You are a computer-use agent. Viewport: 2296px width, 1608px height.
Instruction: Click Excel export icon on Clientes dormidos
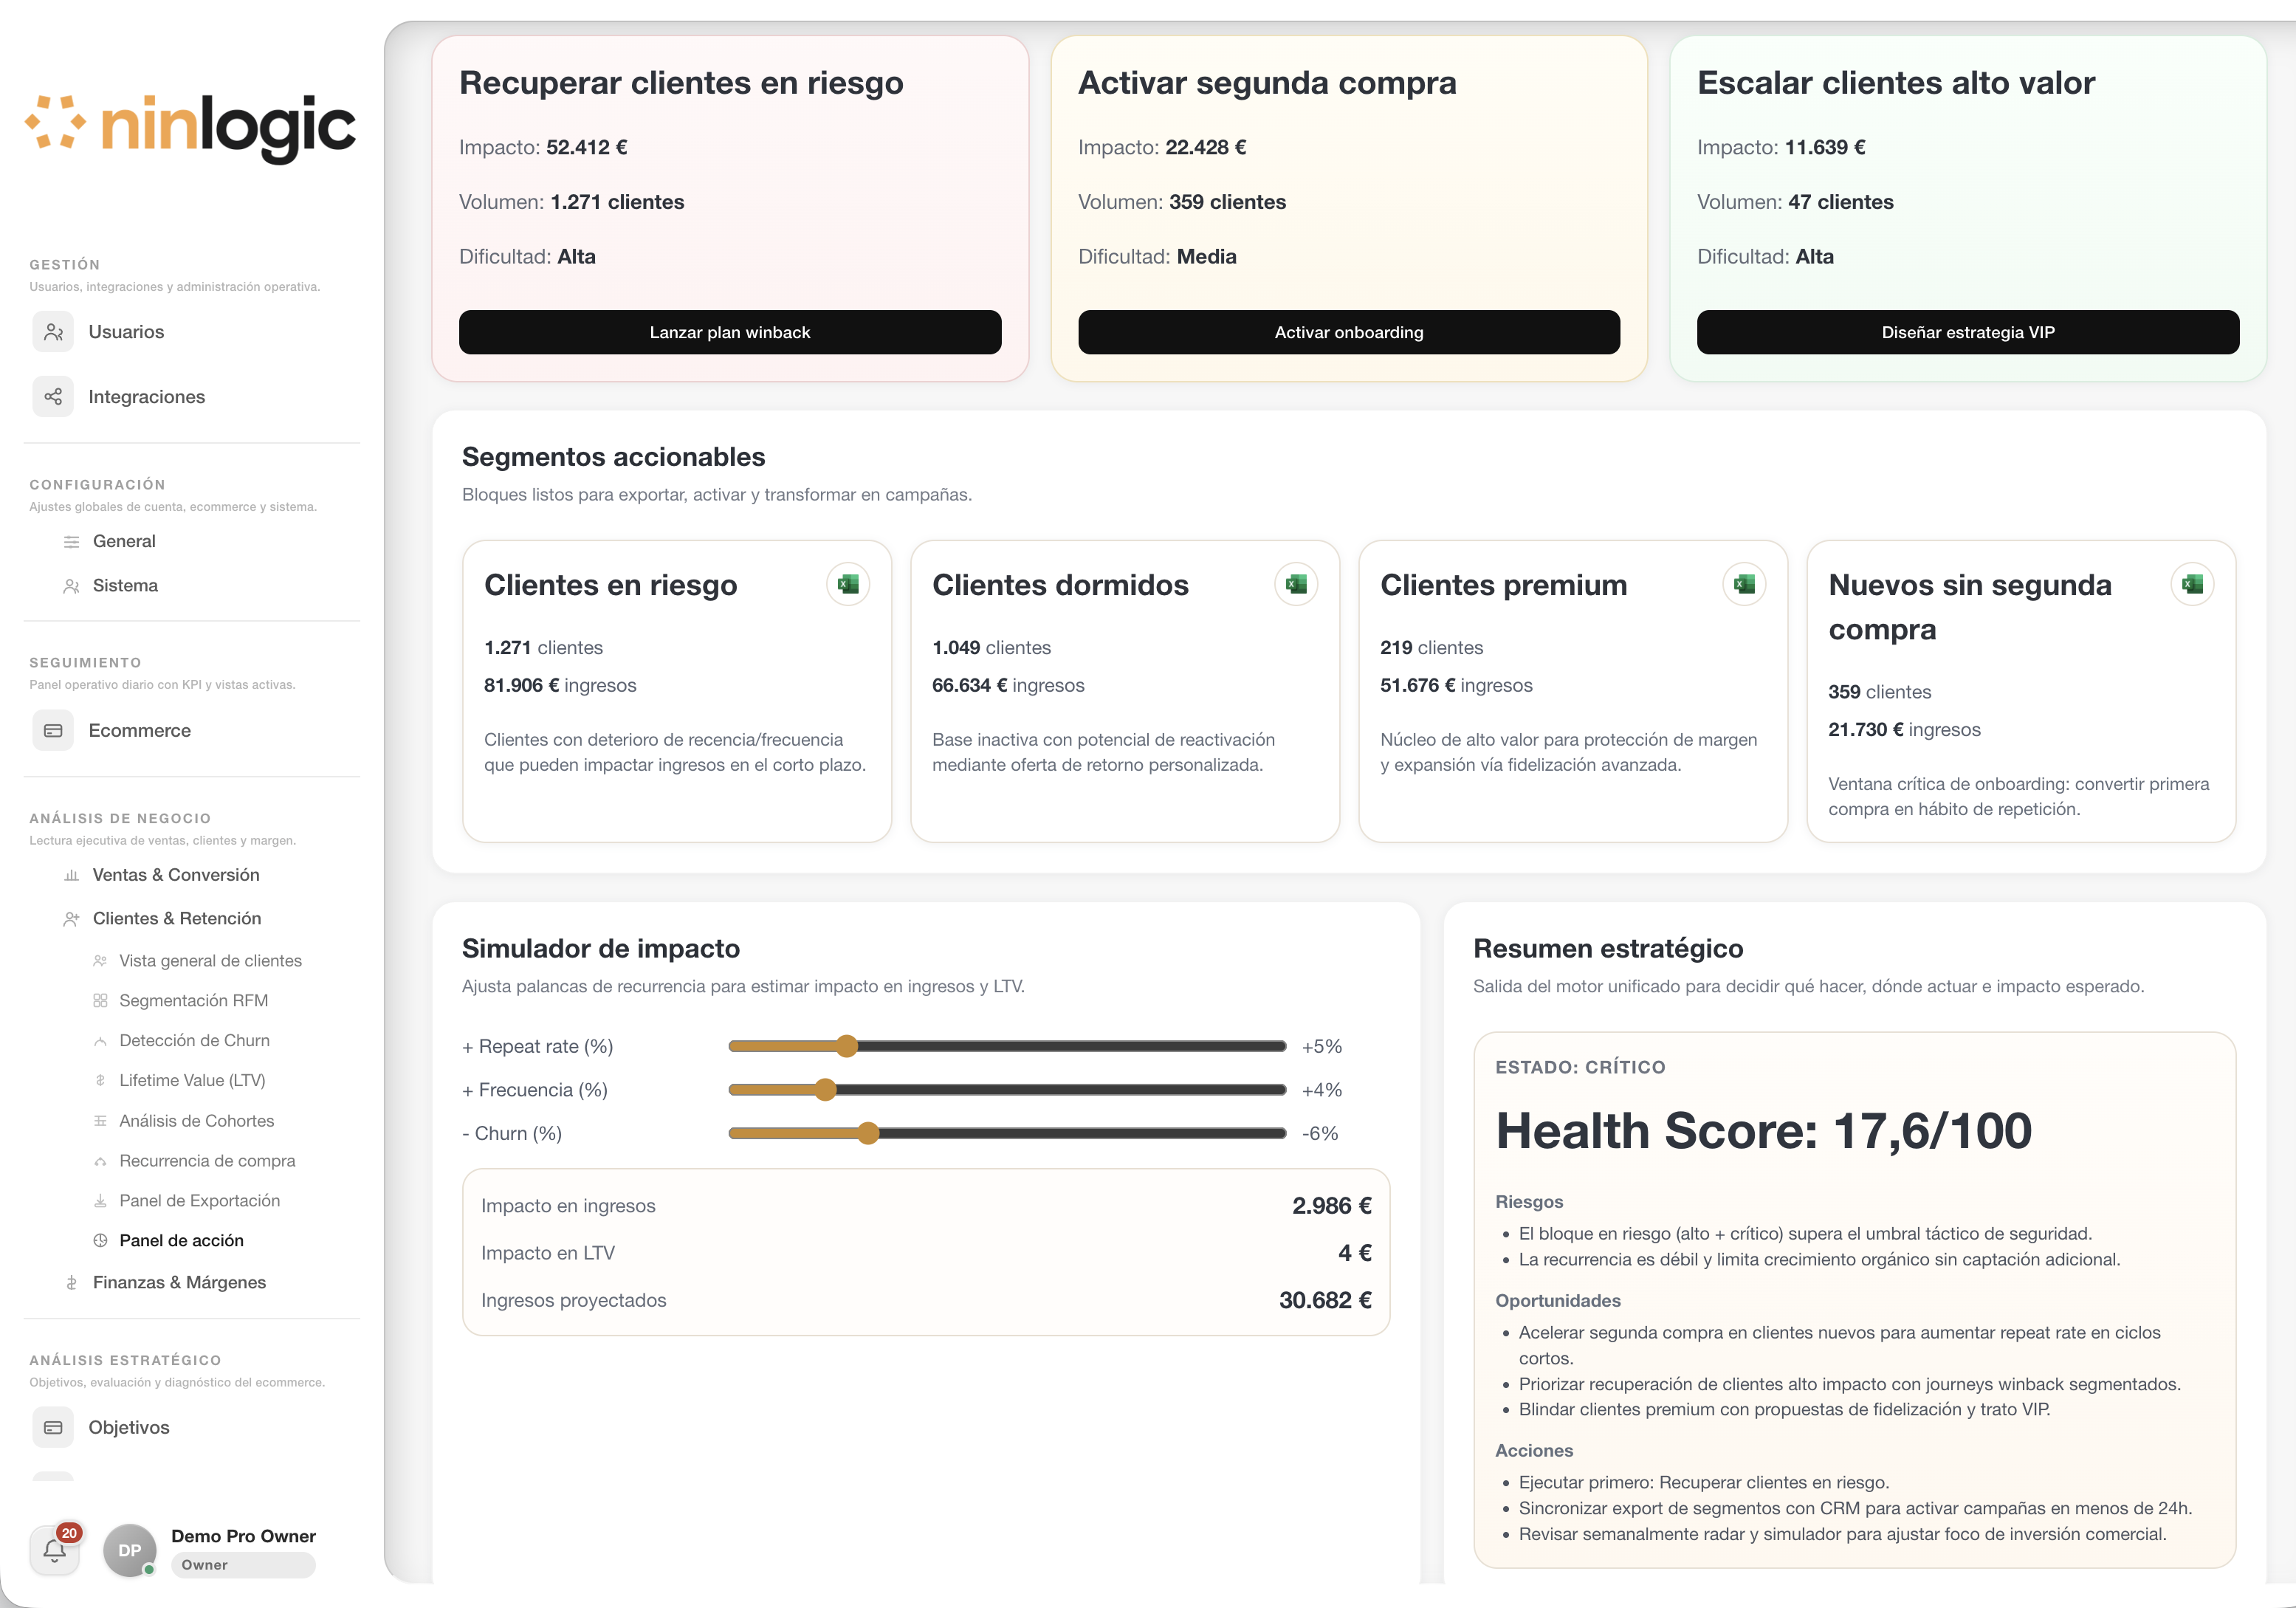[x=1296, y=584]
